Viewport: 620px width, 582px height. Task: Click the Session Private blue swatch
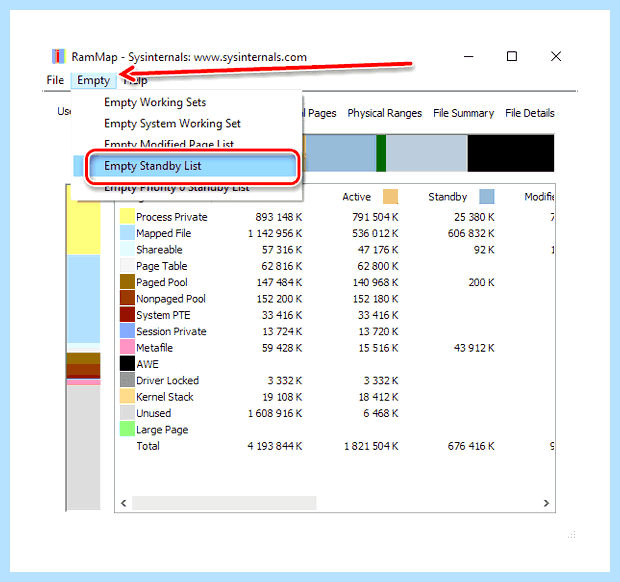point(127,331)
